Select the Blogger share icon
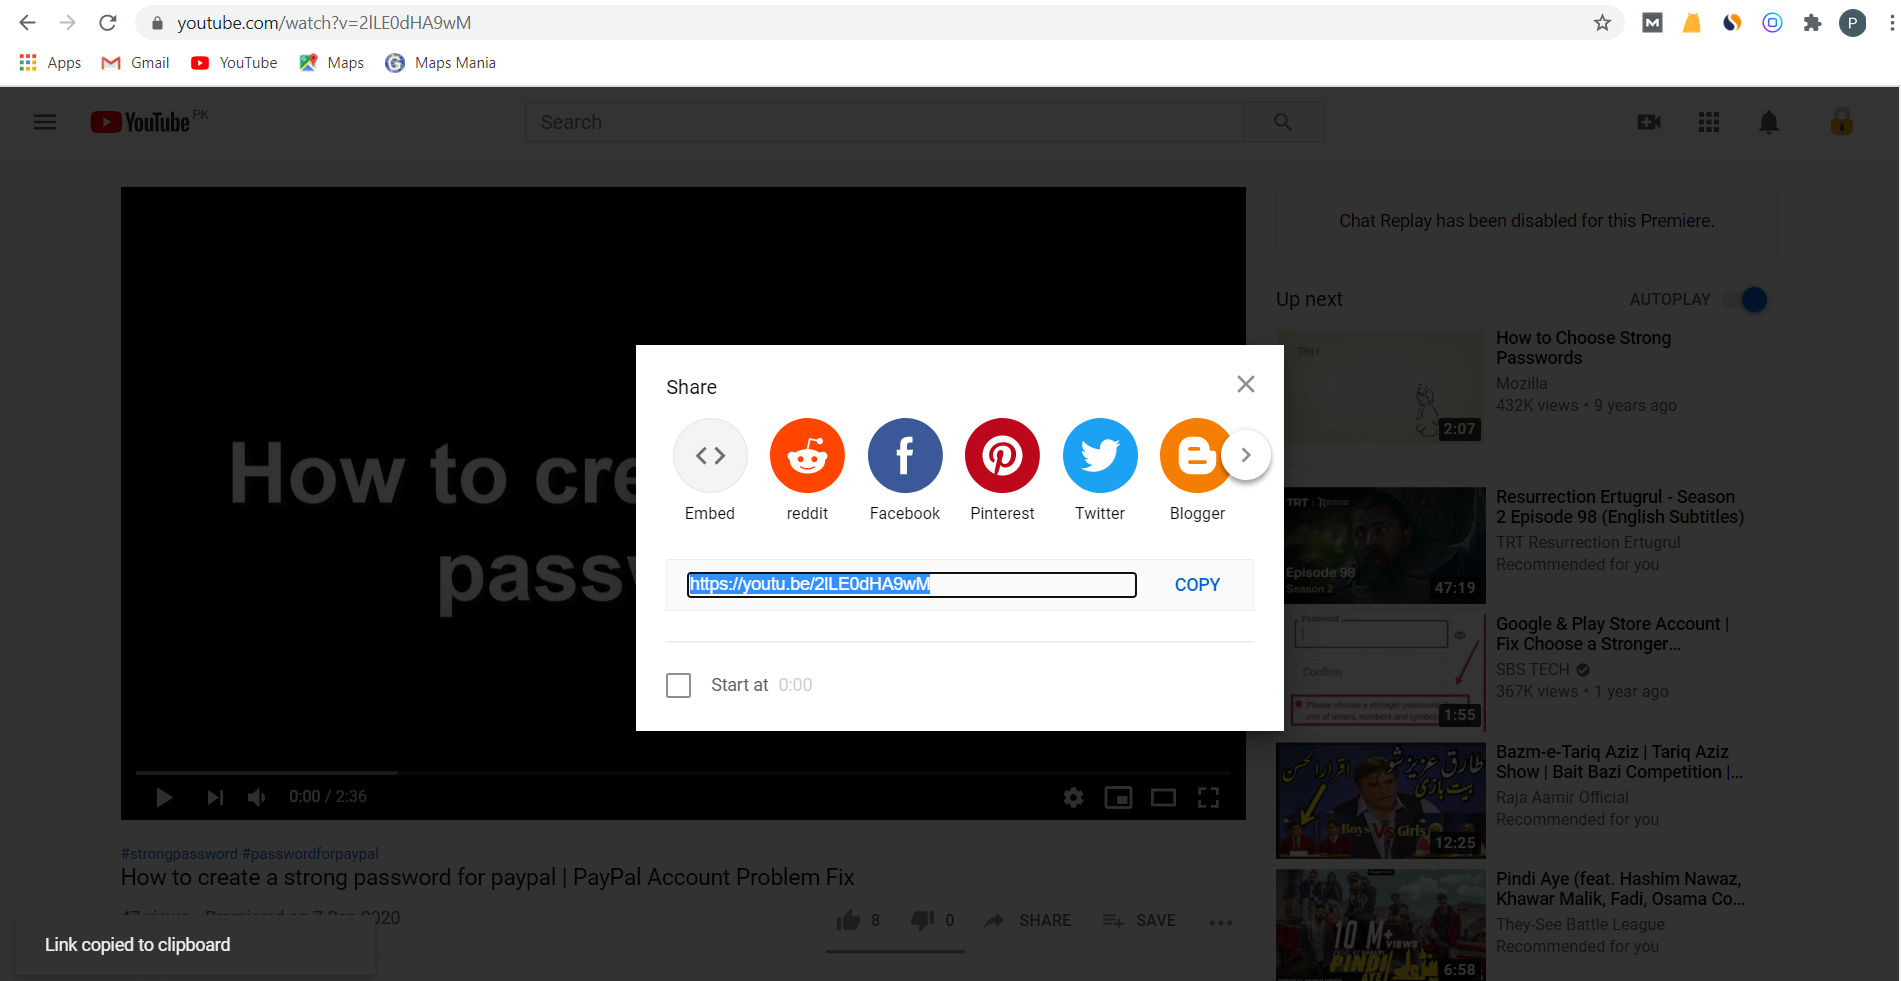Image resolution: width=1901 pixels, height=981 pixels. tap(1192, 455)
